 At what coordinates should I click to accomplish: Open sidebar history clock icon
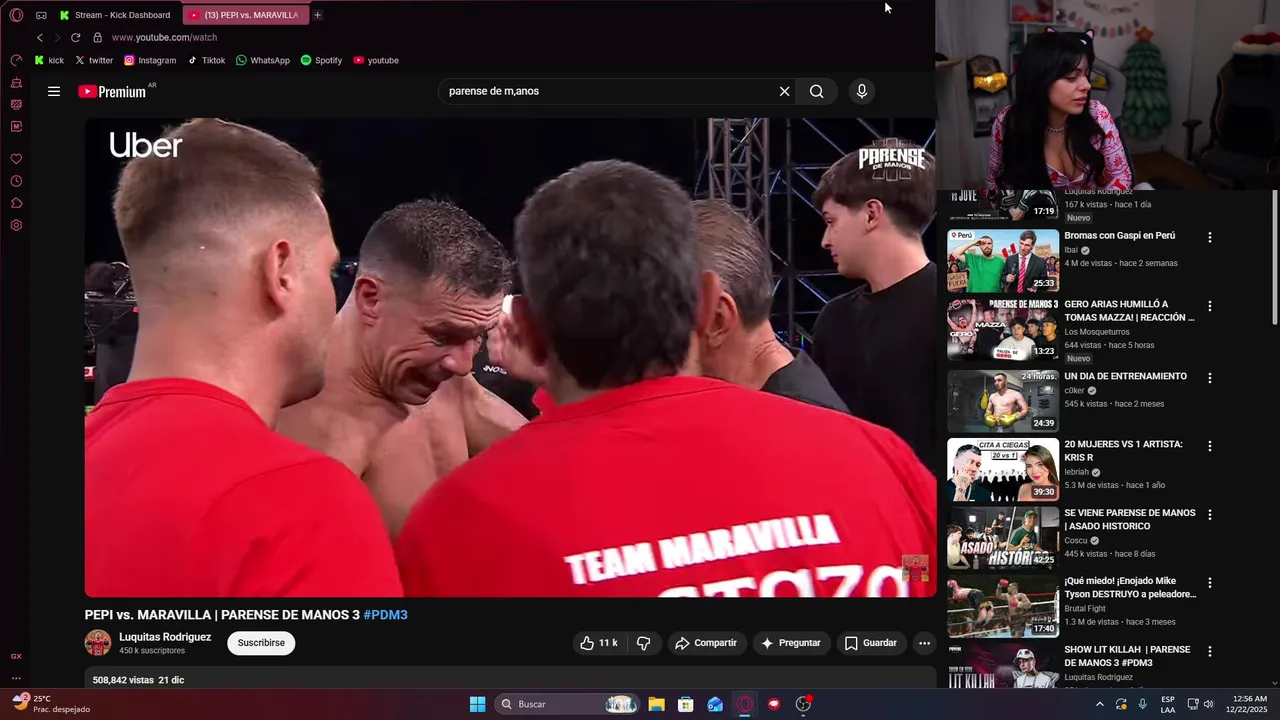point(16,181)
